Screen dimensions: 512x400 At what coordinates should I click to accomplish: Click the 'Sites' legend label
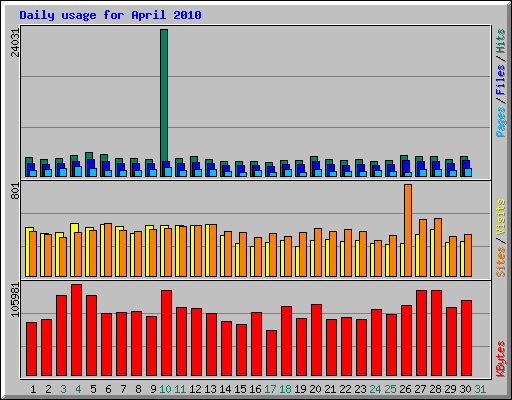click(501, 262)
